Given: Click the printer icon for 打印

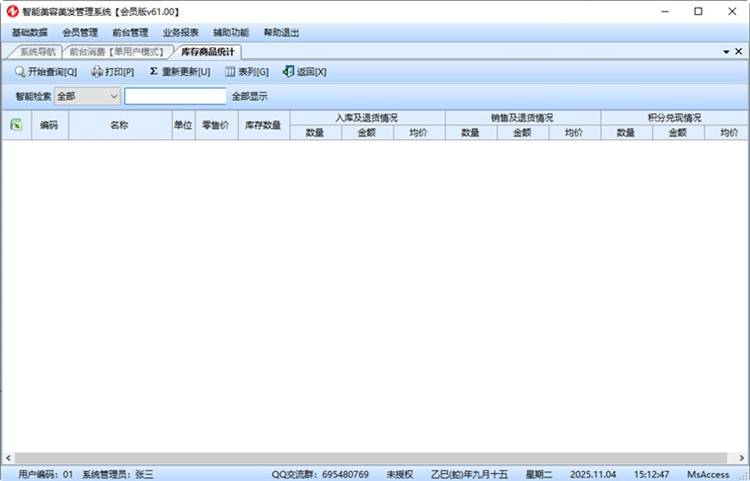Looking at the screenshot, I should (x=97, y=72).
